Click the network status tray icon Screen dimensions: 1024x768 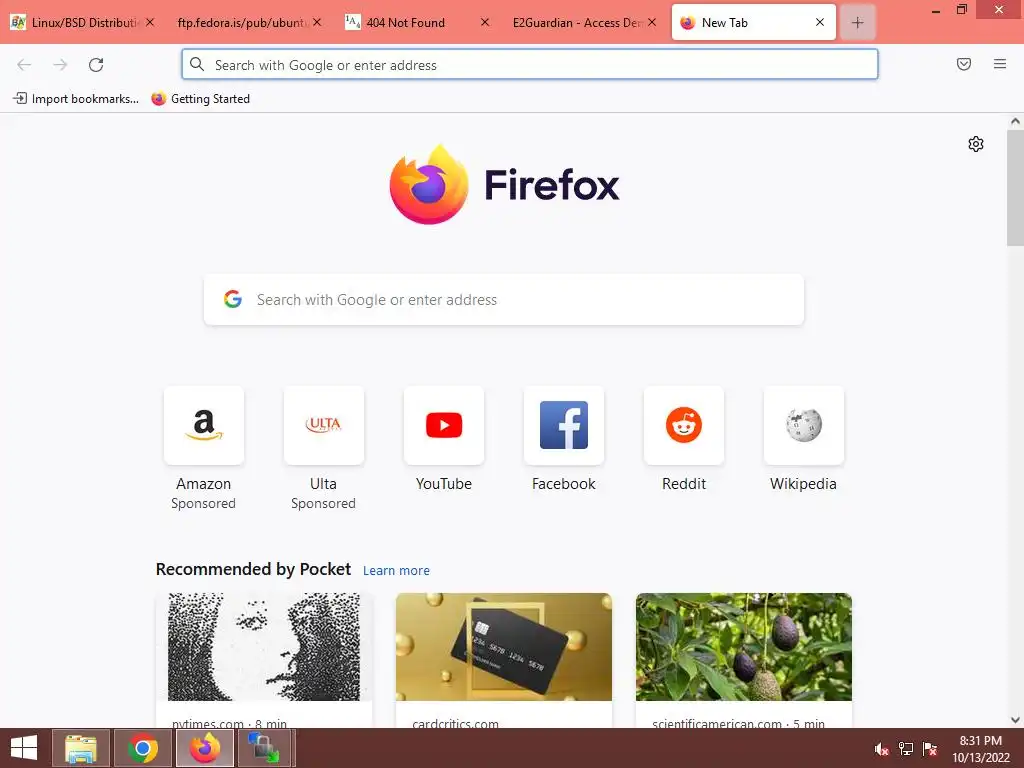pos(906,749)
